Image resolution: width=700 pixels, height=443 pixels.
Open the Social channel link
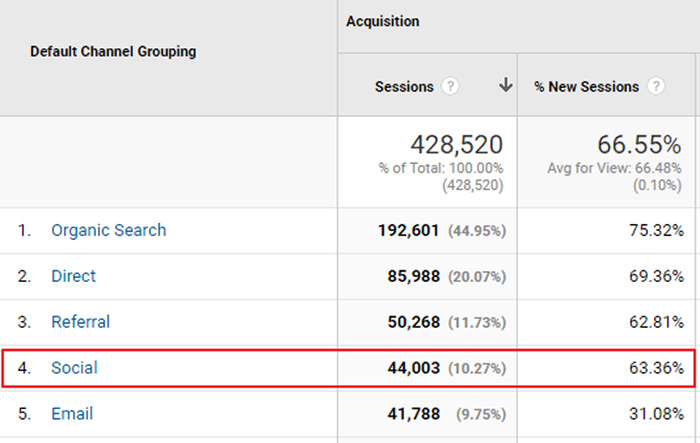click(74, 368)
